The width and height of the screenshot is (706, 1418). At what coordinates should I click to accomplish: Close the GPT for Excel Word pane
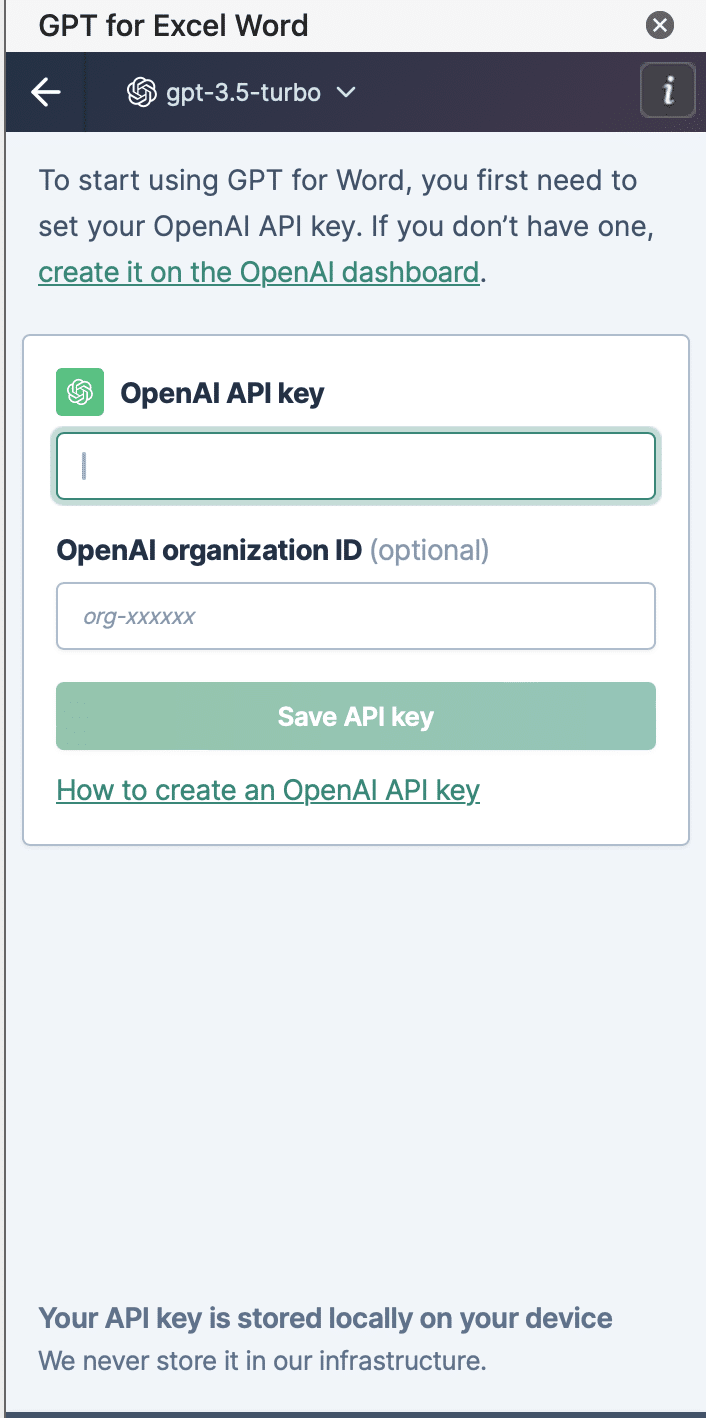659,25
